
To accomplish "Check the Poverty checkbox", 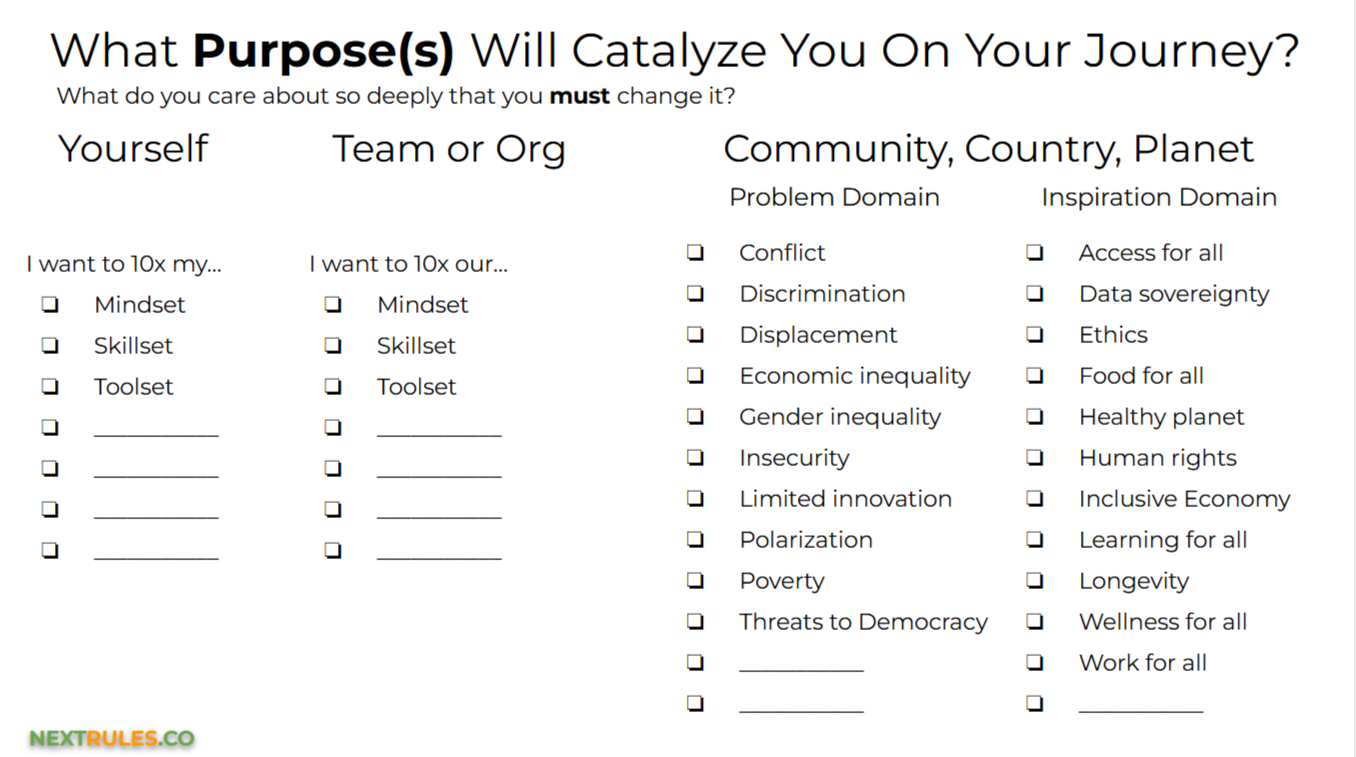I will click(695, 581).
